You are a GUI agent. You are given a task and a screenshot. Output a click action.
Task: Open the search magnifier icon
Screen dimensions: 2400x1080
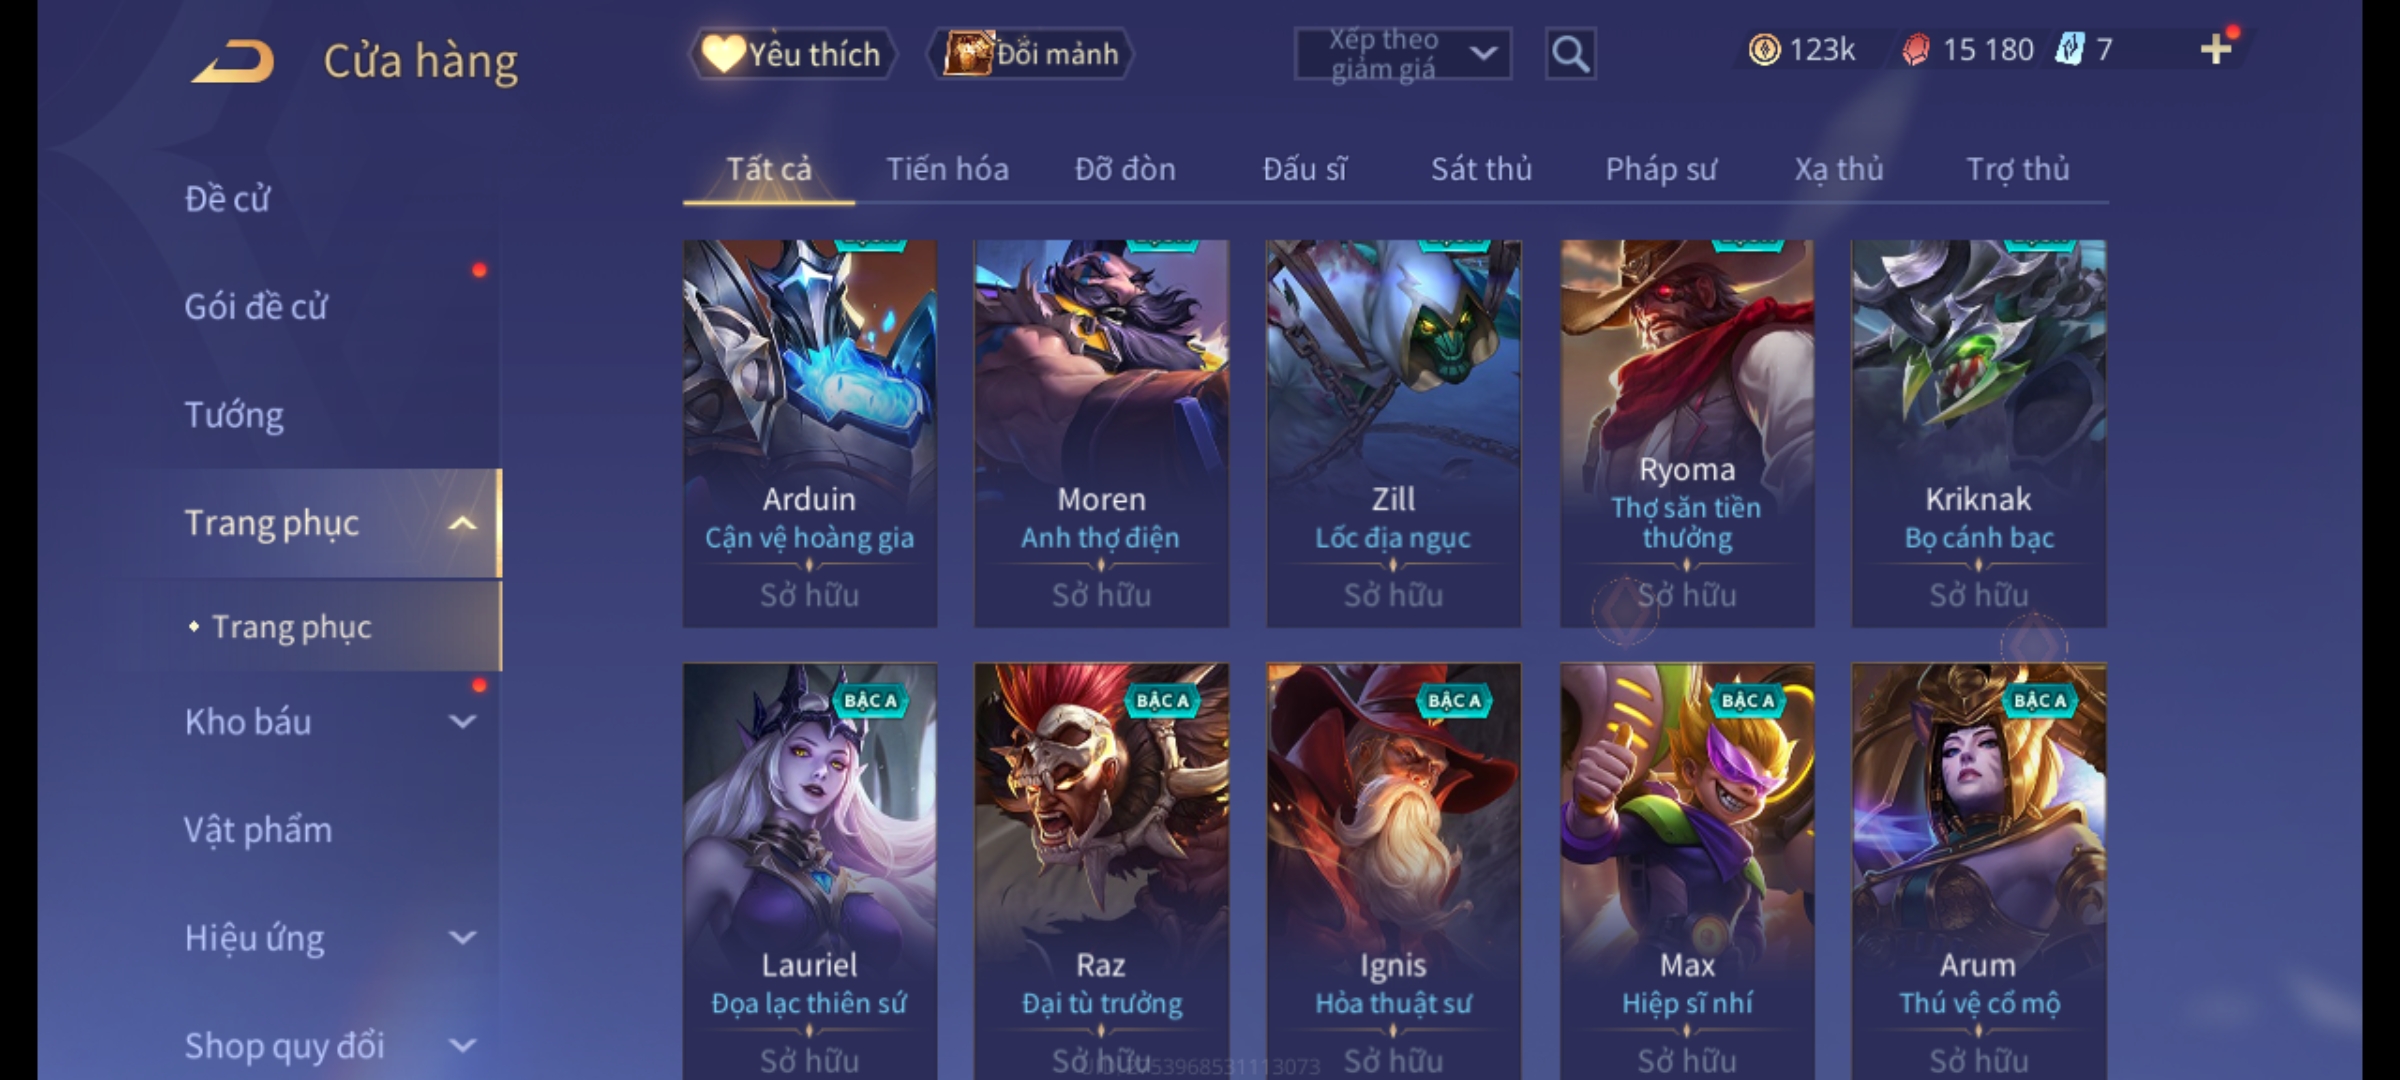point(1570,54)
